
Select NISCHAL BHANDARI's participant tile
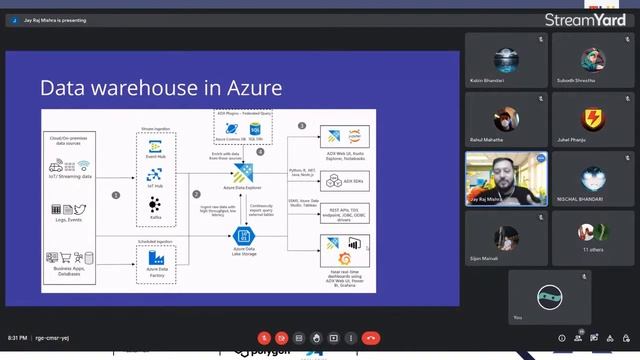[593, 179]
